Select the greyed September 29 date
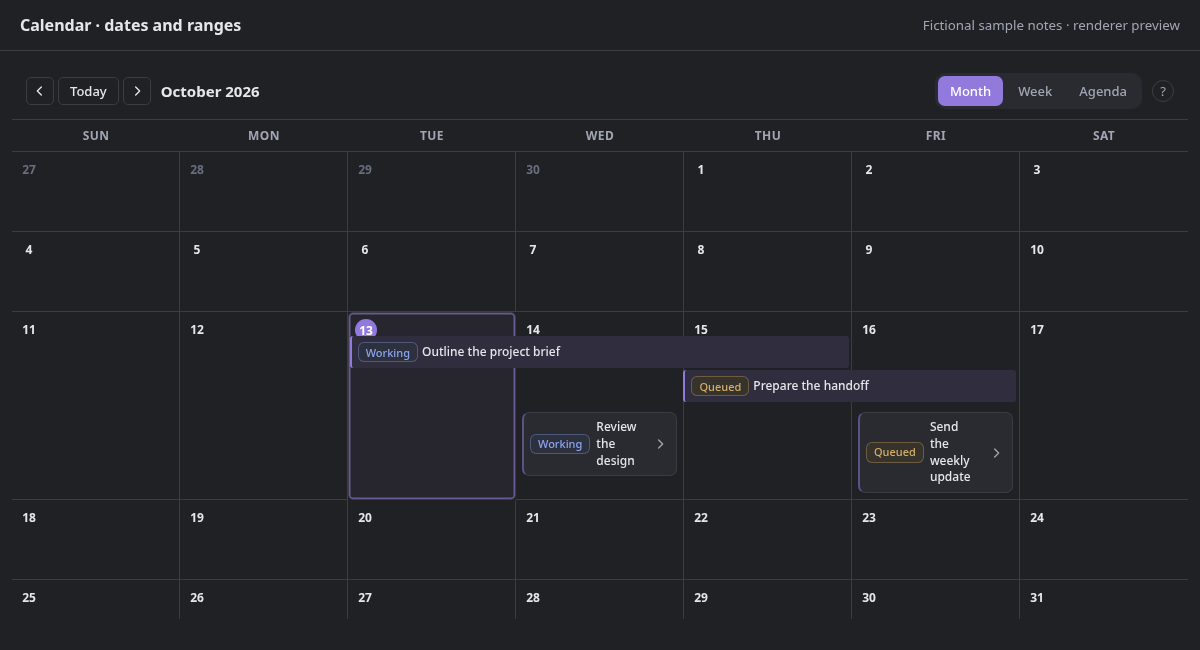 (x=365, y=170)
